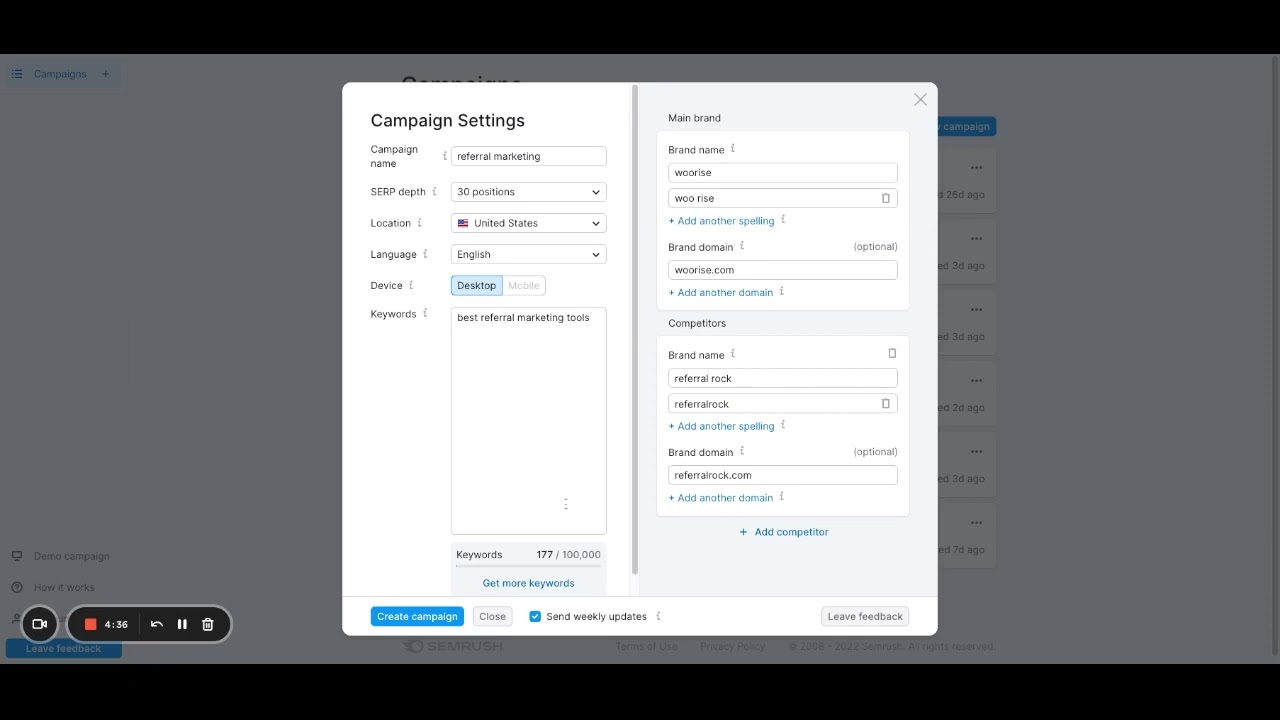Click info icon after Add another domain, Main brand

click(781, 291)
